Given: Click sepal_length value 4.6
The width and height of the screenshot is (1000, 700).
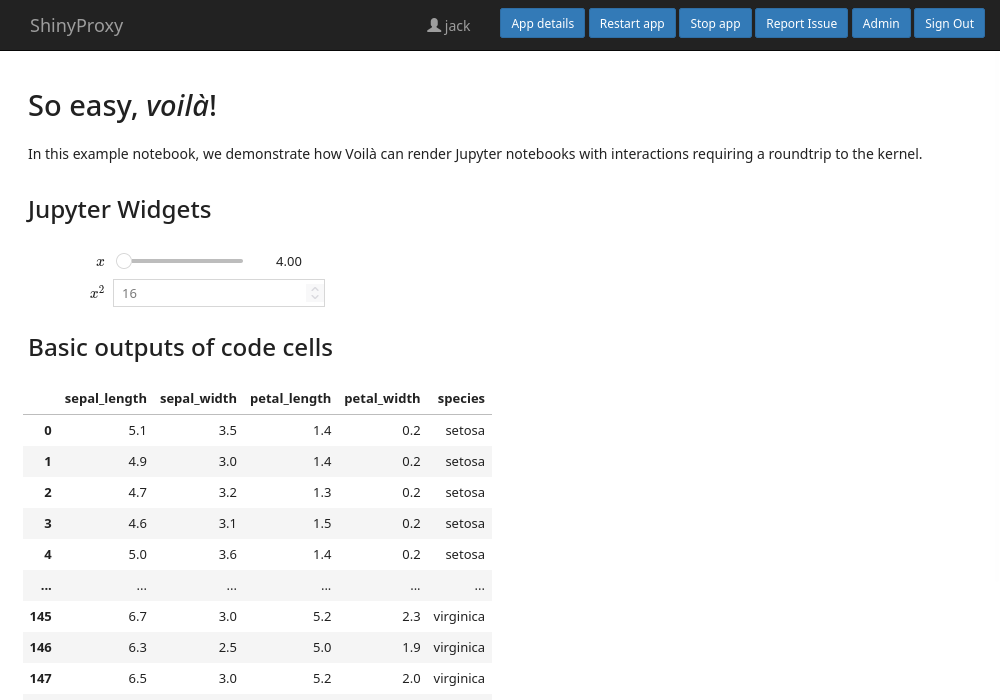Looking at the screenshot, I should [137, 523].
